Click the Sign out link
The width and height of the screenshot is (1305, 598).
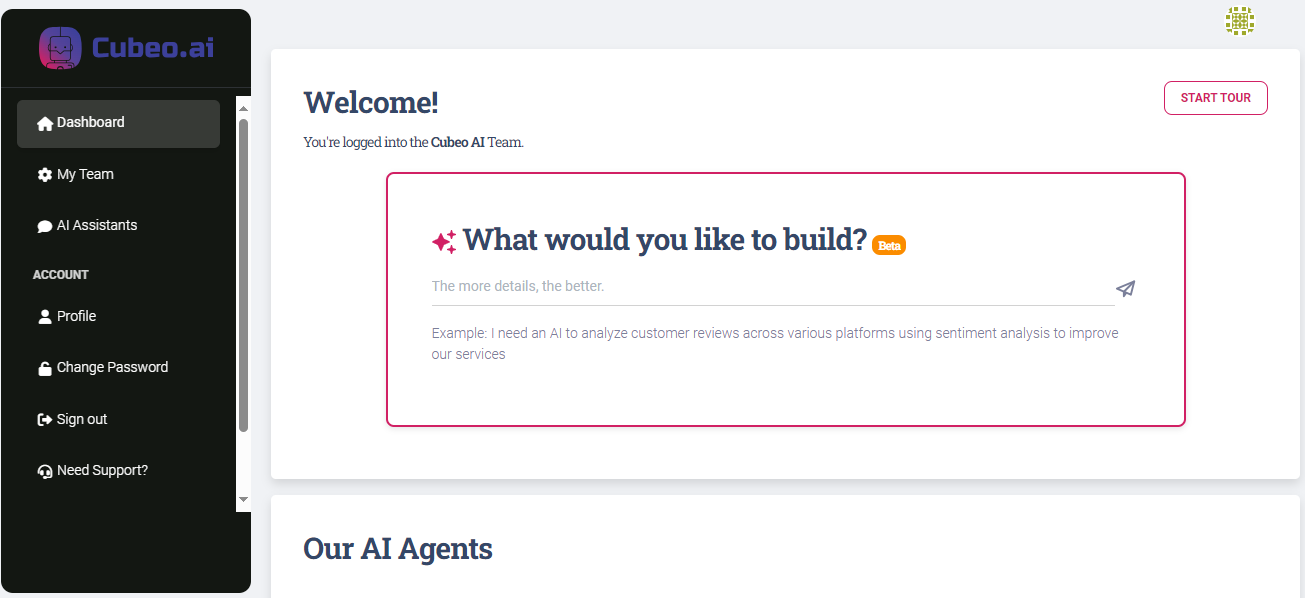point(82,419)
